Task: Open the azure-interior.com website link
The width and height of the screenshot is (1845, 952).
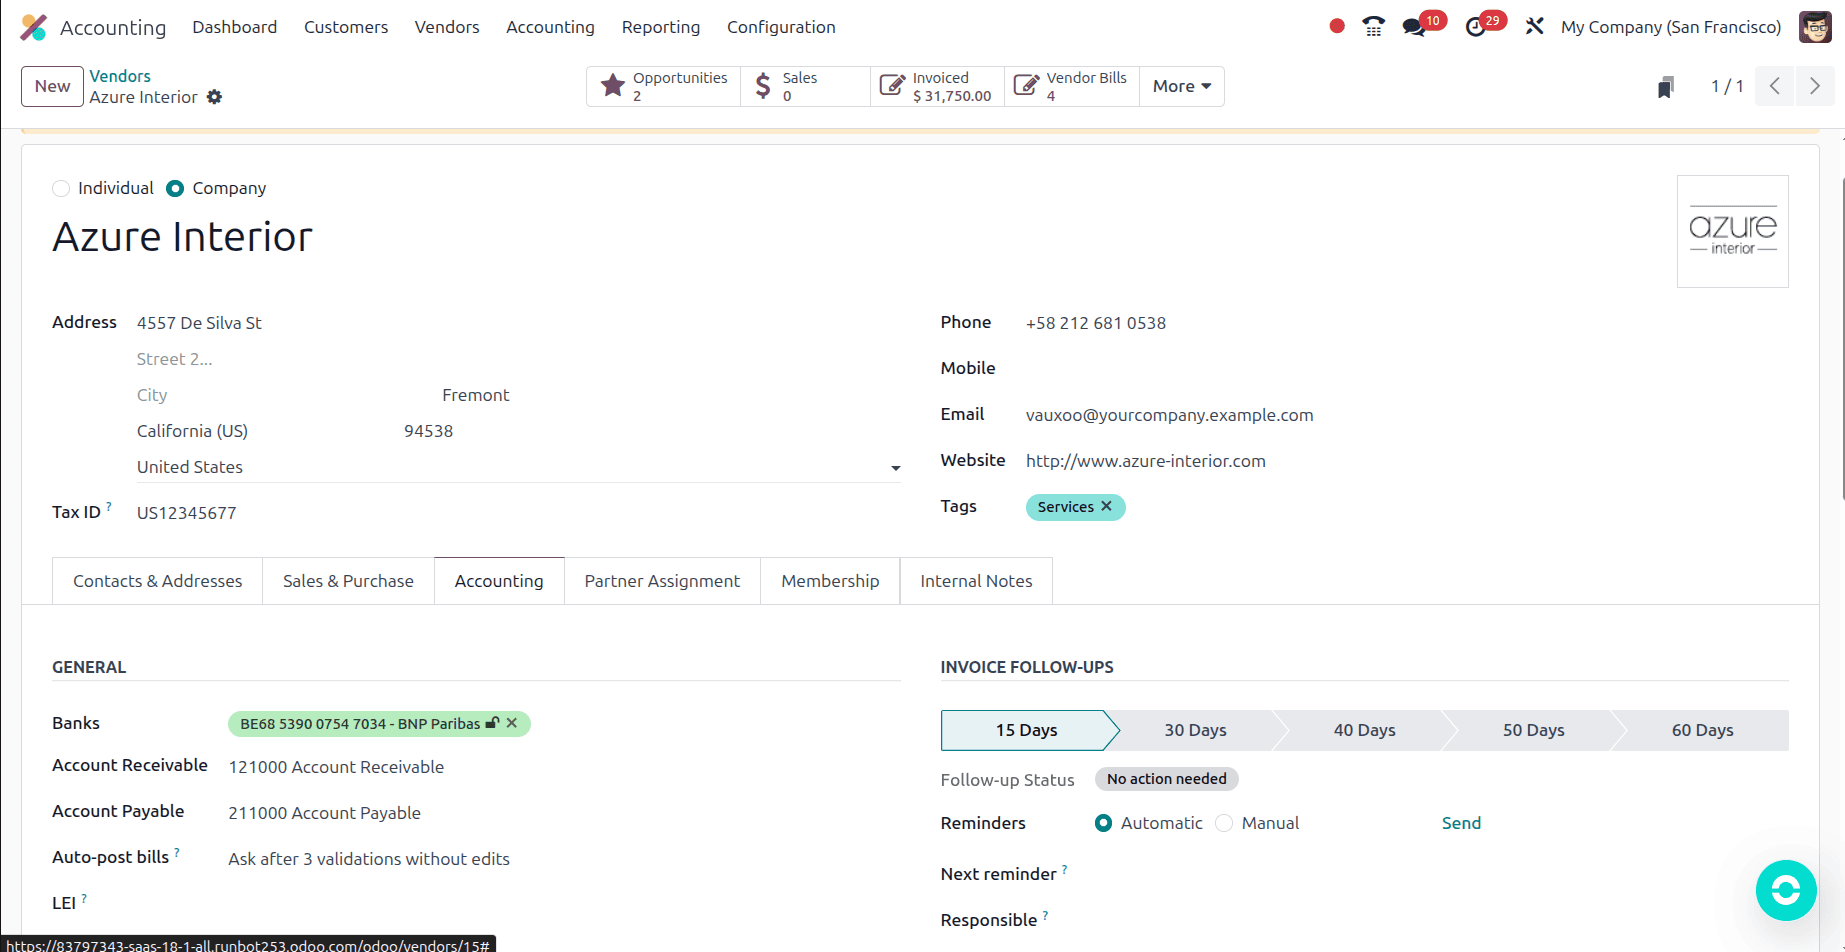Action: pyautogui.click(x=1145, y=461)
